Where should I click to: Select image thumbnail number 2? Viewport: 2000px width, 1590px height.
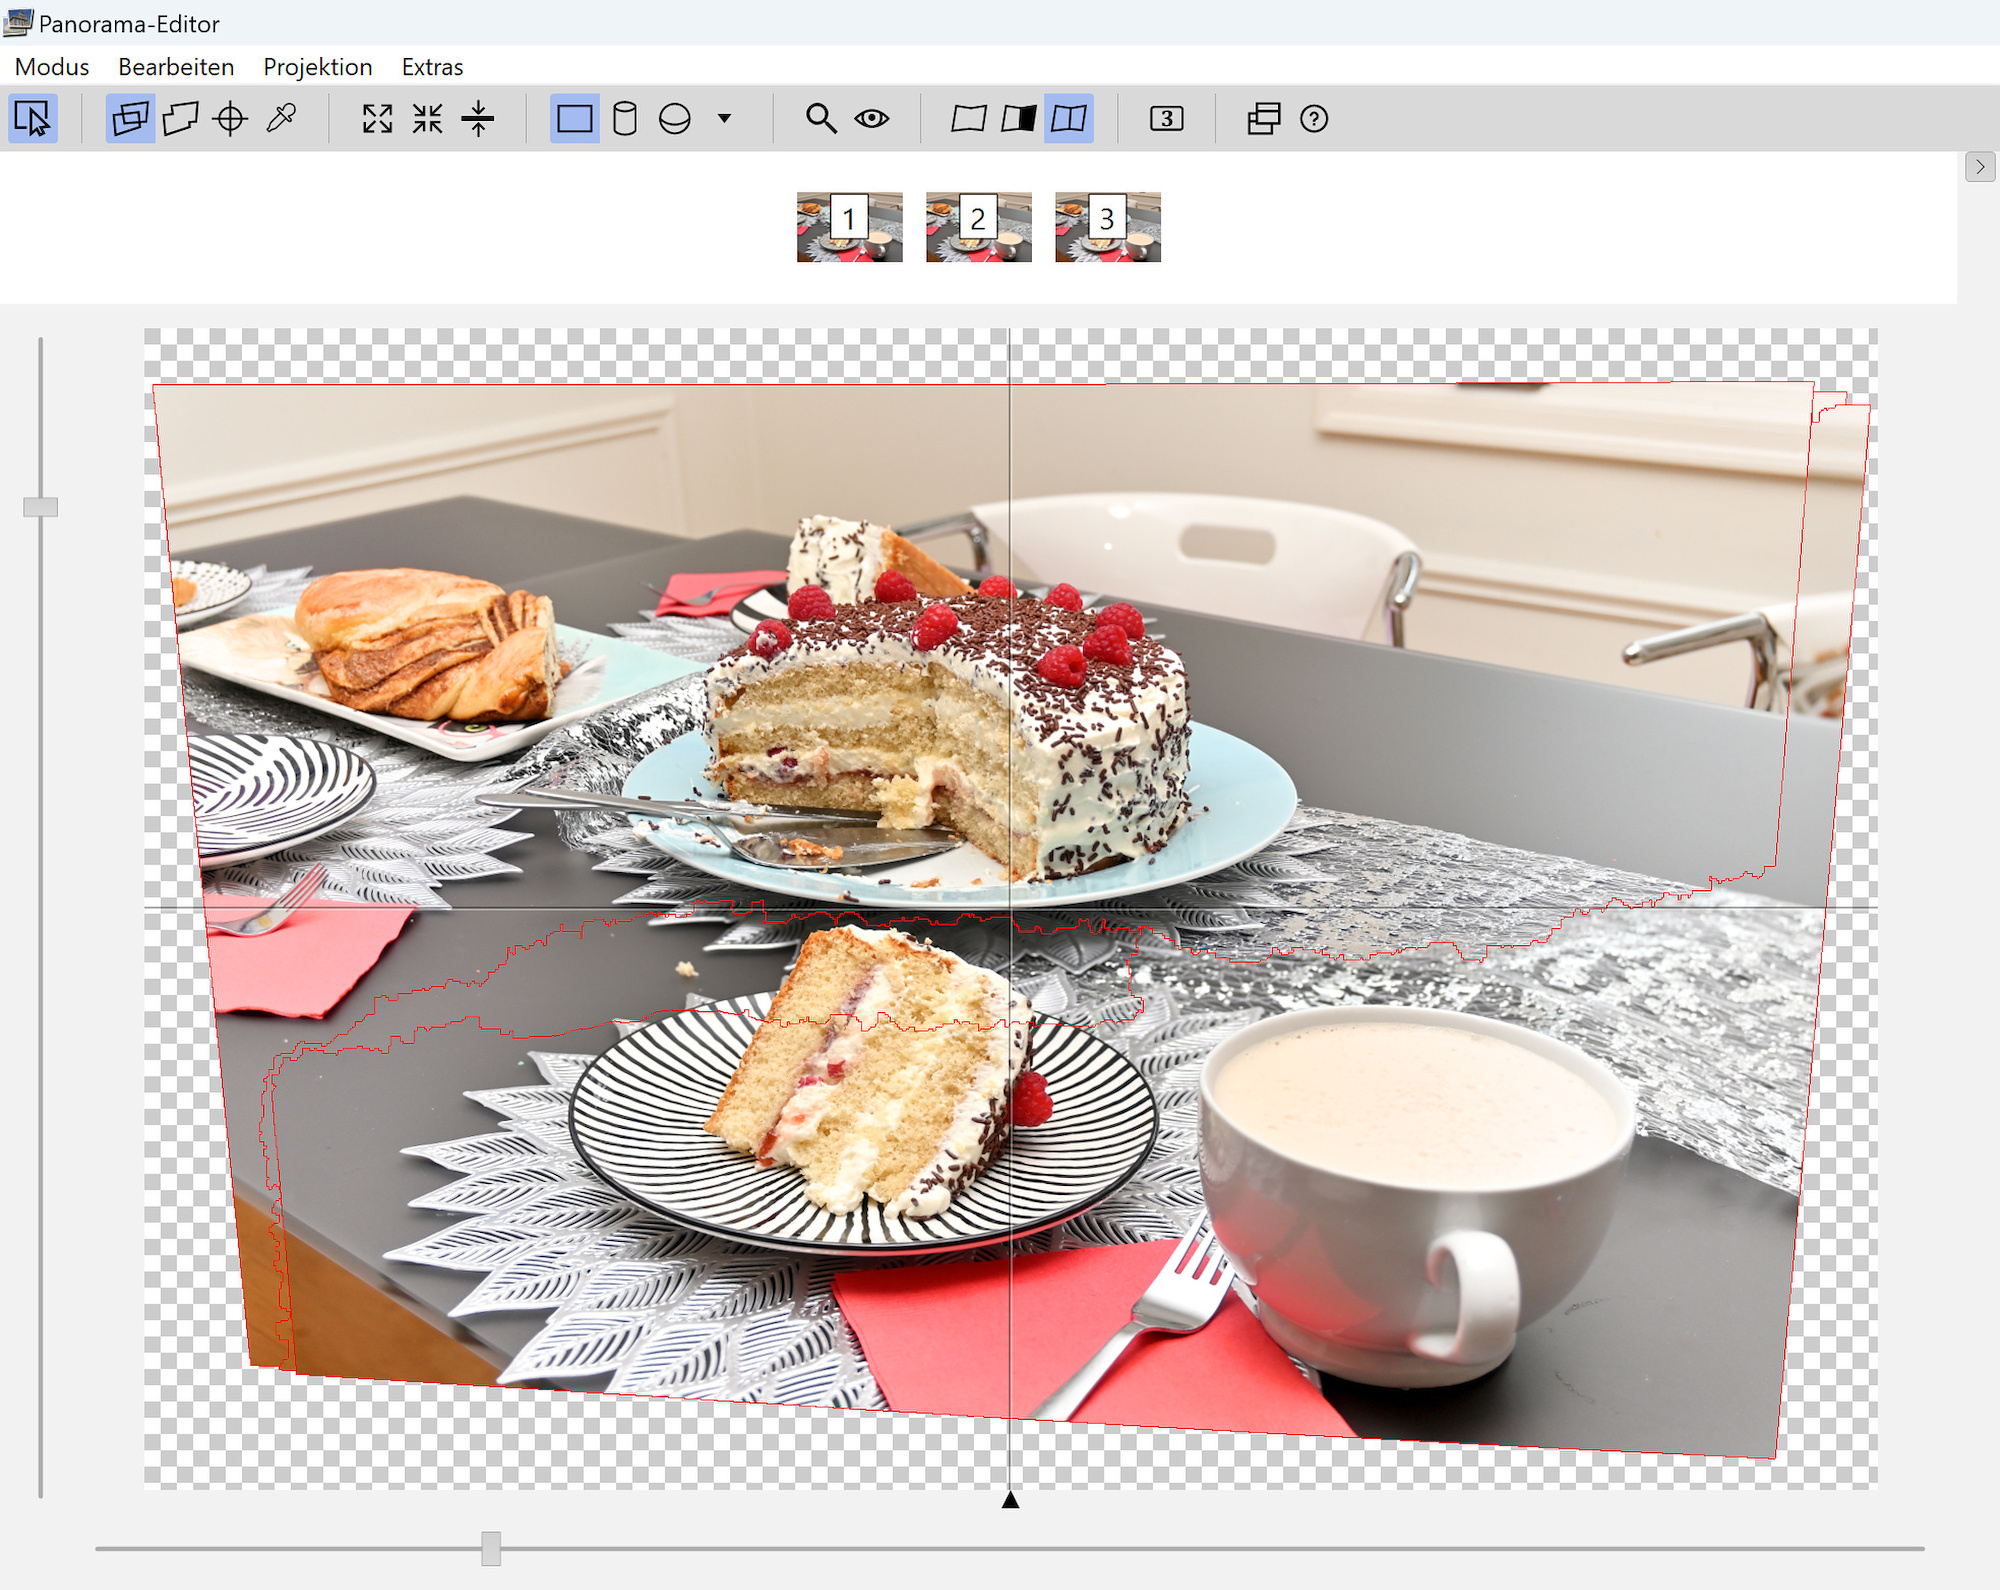click(978, 227)
